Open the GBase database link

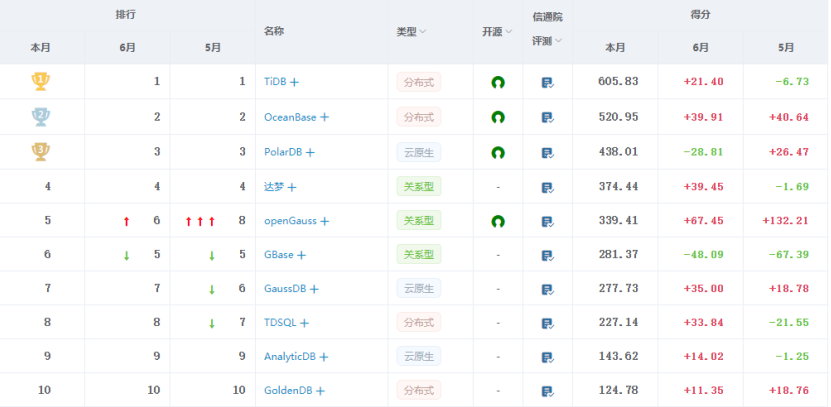279,255
